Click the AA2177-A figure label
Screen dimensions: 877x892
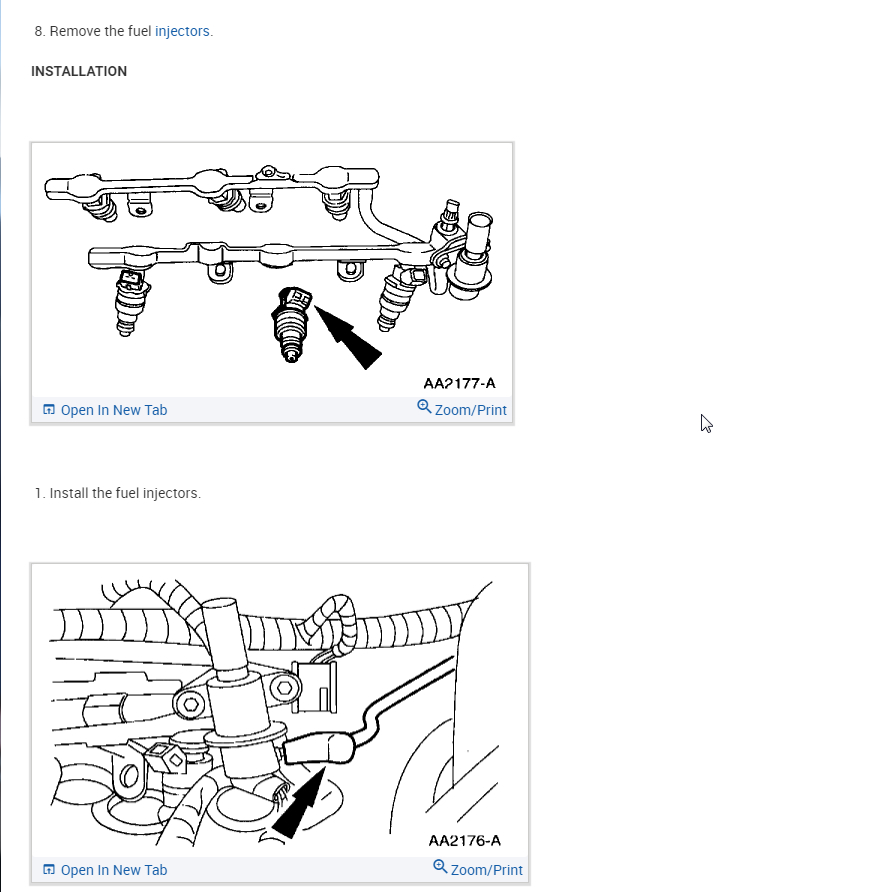(460, 383)
